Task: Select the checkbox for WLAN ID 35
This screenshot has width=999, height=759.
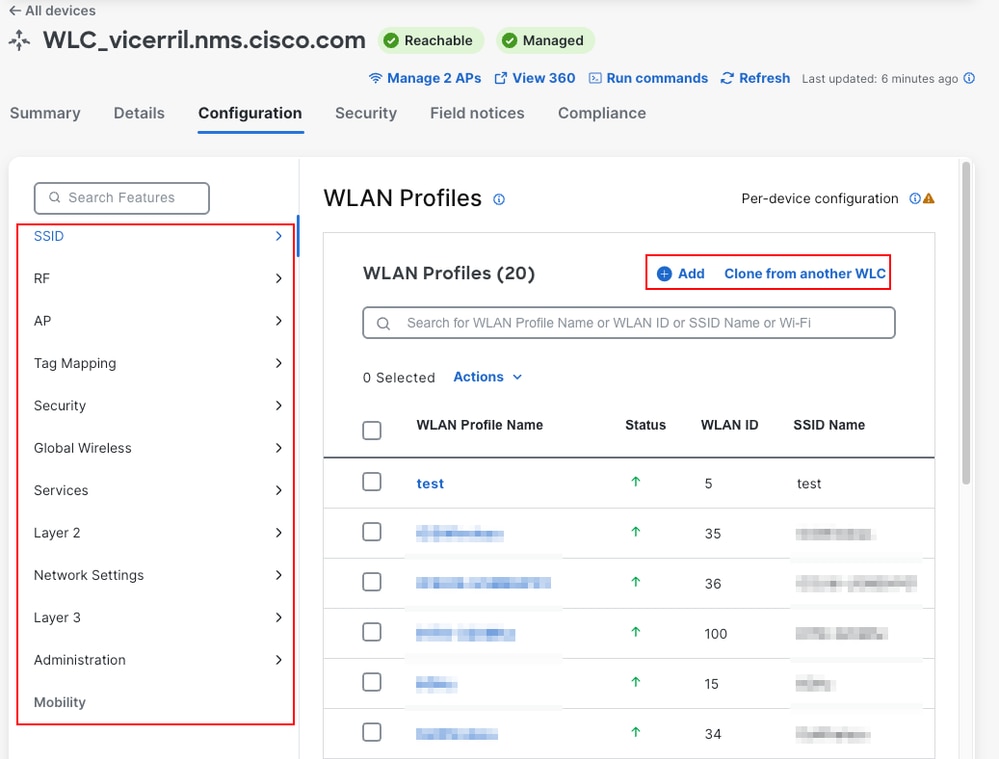Action: point(372,531)
